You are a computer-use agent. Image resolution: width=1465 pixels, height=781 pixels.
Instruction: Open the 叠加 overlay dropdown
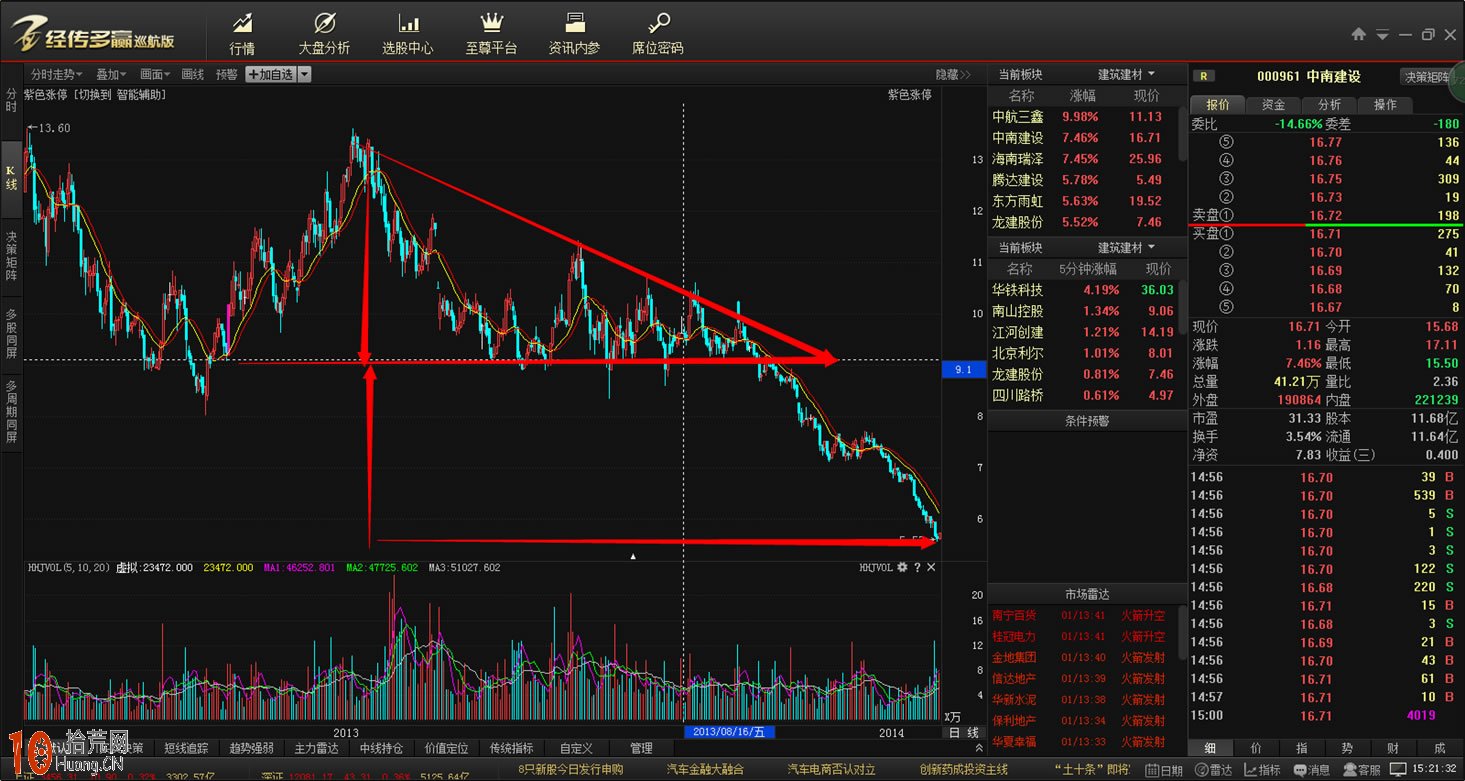(x=110, y=74)
